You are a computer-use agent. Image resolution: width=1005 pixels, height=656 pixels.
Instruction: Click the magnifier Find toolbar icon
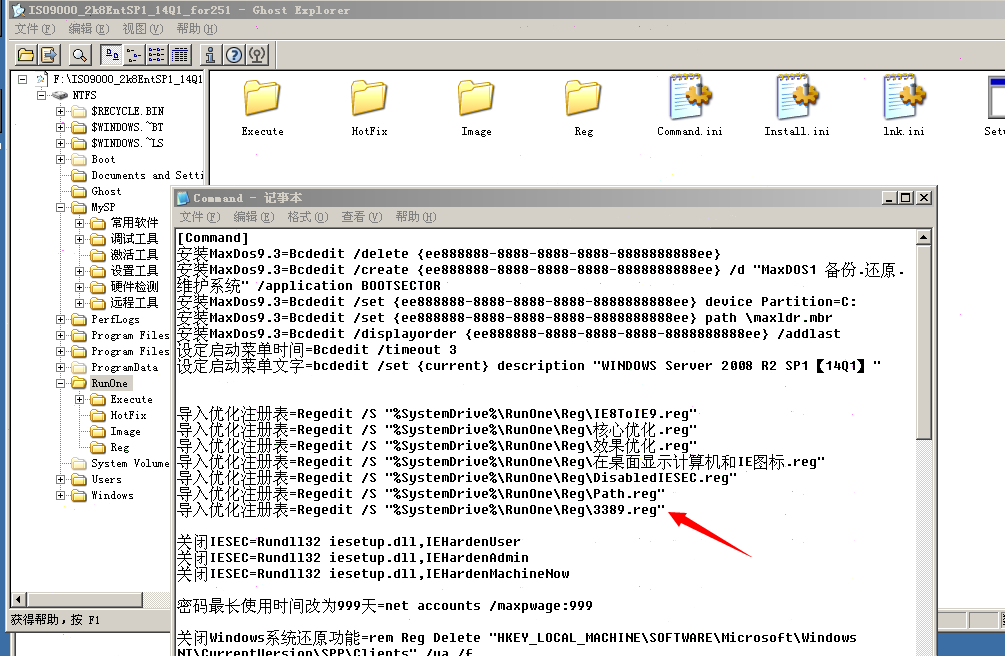pyautogui.click(x=80, y=54)
